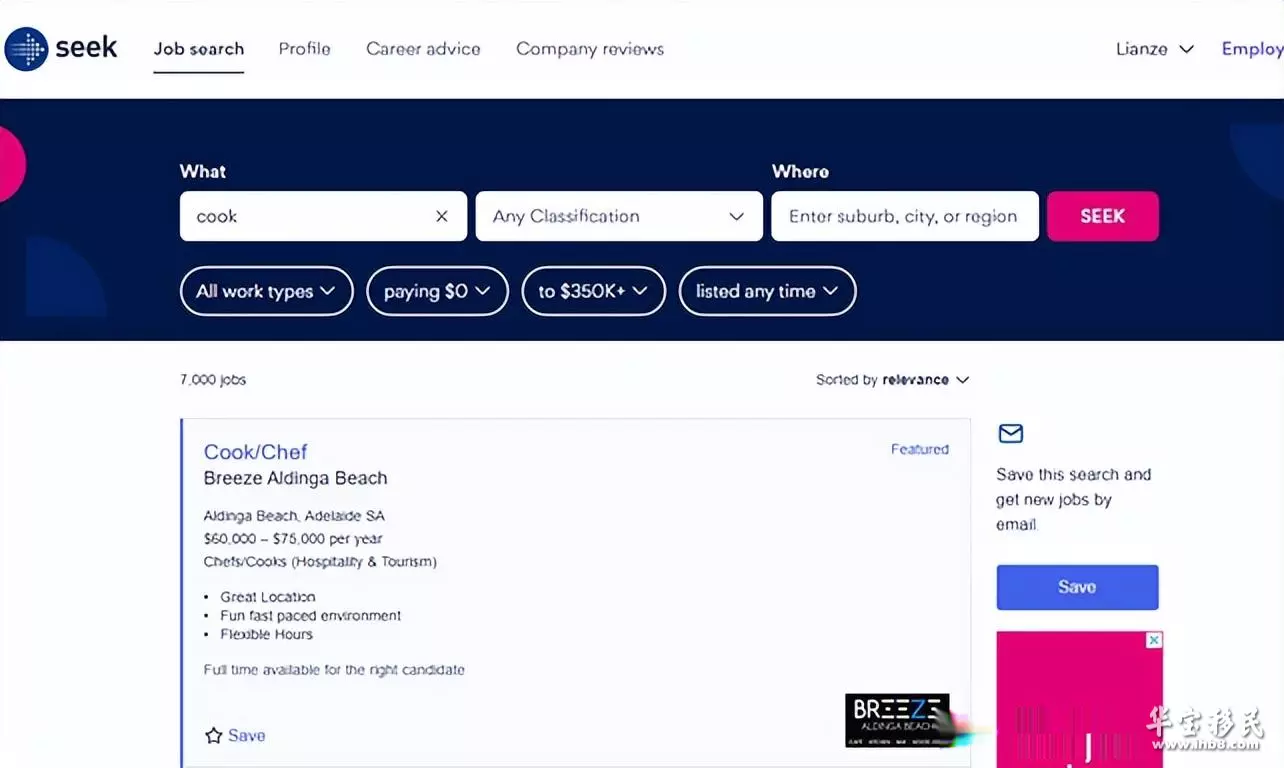Expand the paying $0 filter
Viewport: 1284px width, 768px height.
438,291
